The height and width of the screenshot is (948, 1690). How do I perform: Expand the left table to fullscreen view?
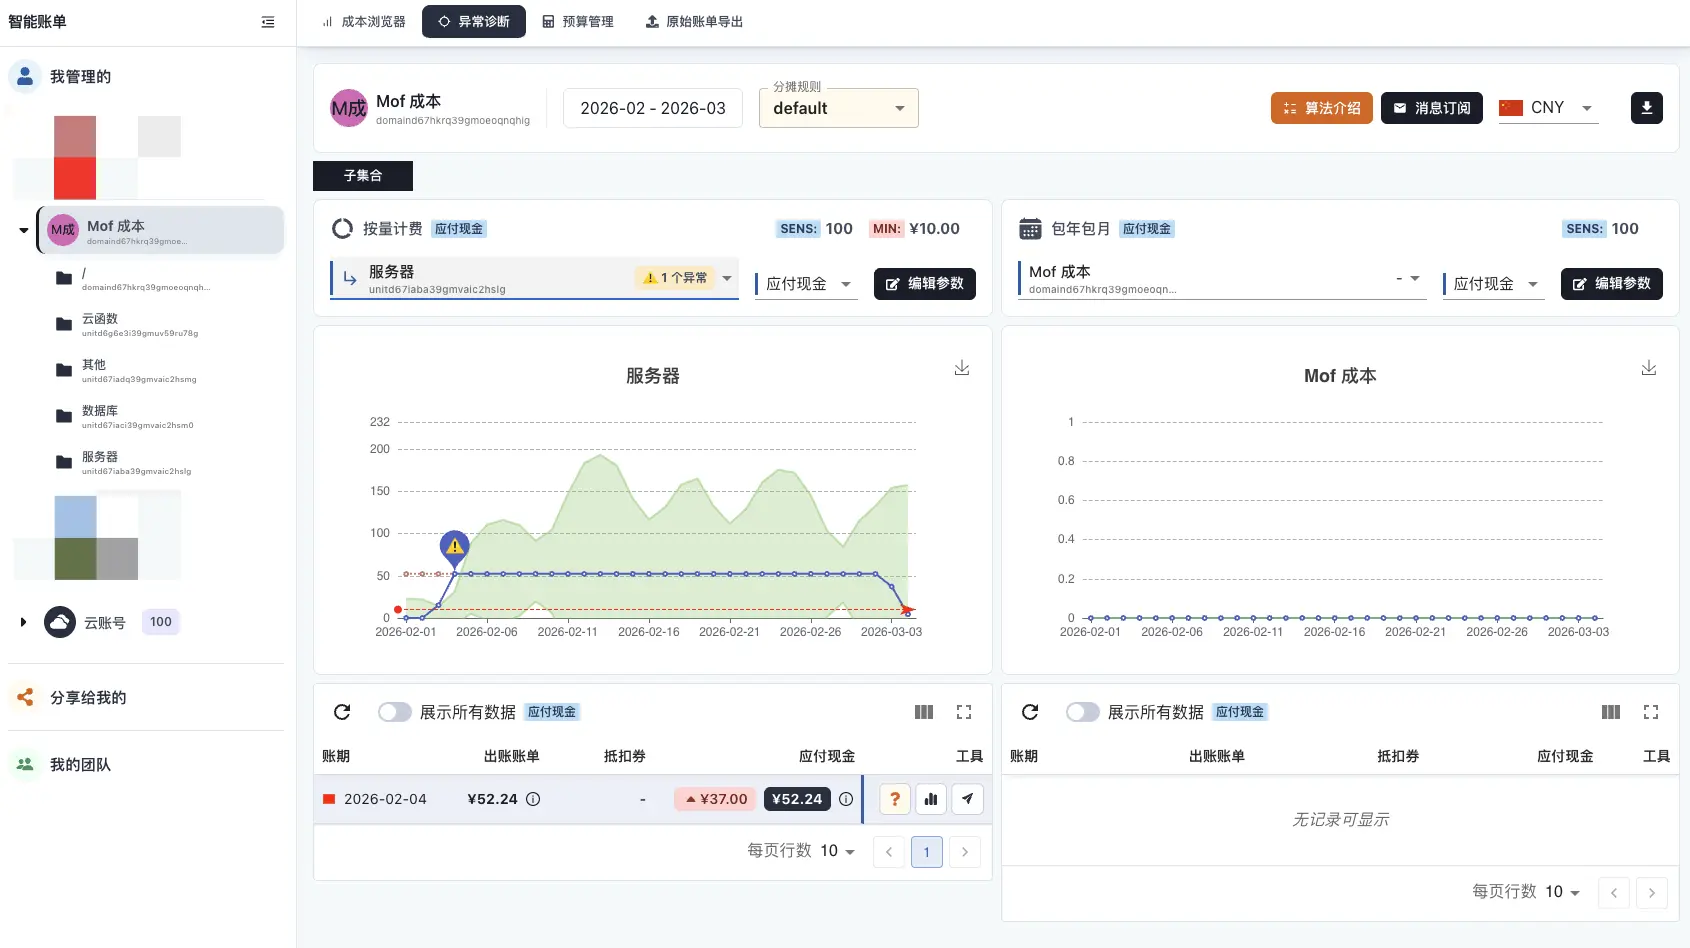click(963, 712)
